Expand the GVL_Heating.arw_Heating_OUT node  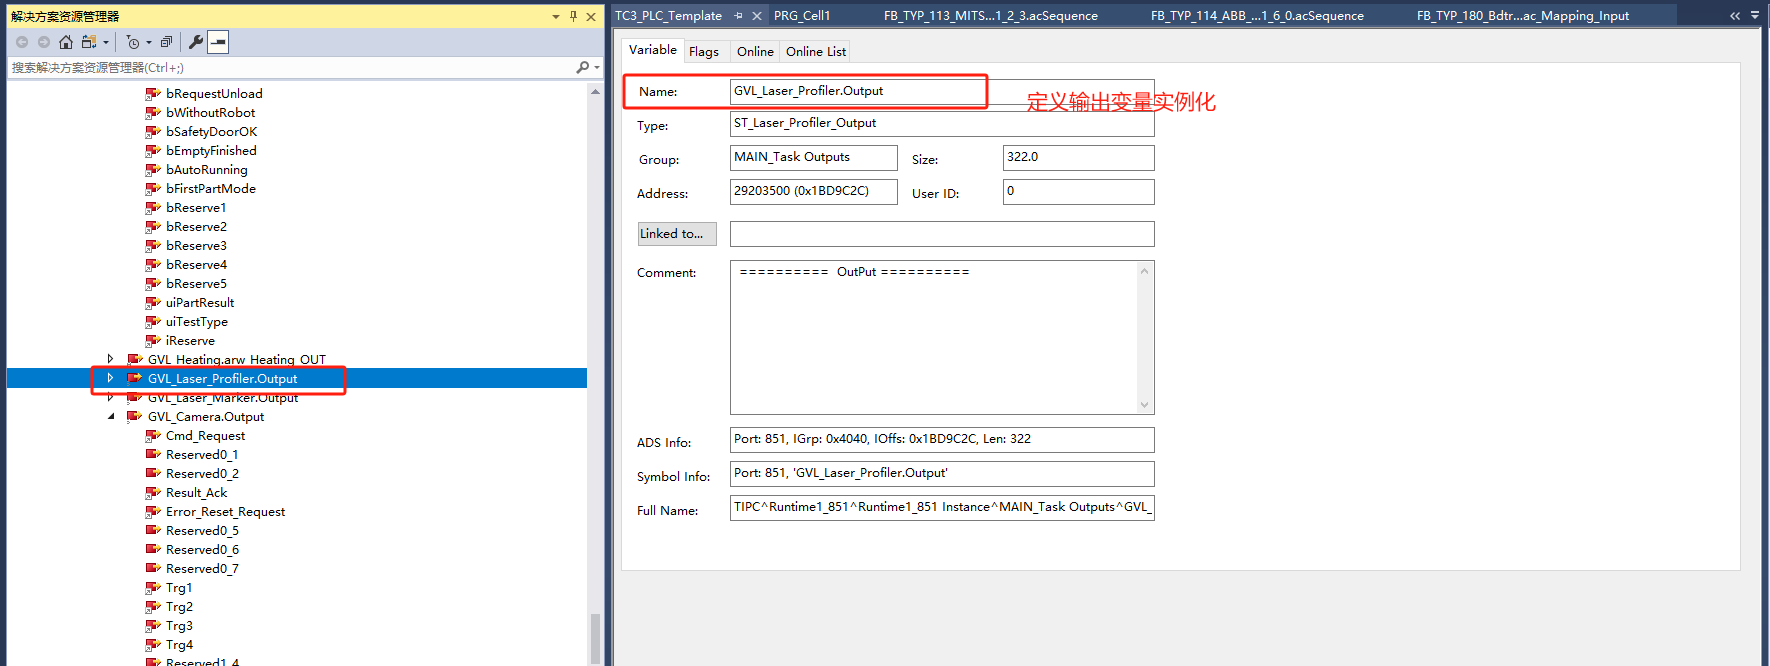pyautogui.click(x=110, y=359)
